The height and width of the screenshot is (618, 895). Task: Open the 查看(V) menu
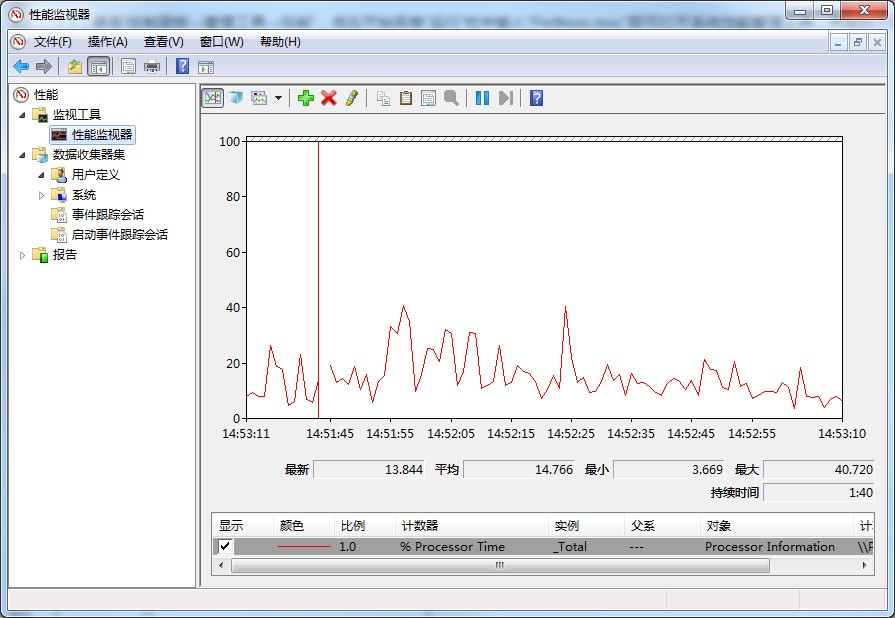(x=164, y=42)
